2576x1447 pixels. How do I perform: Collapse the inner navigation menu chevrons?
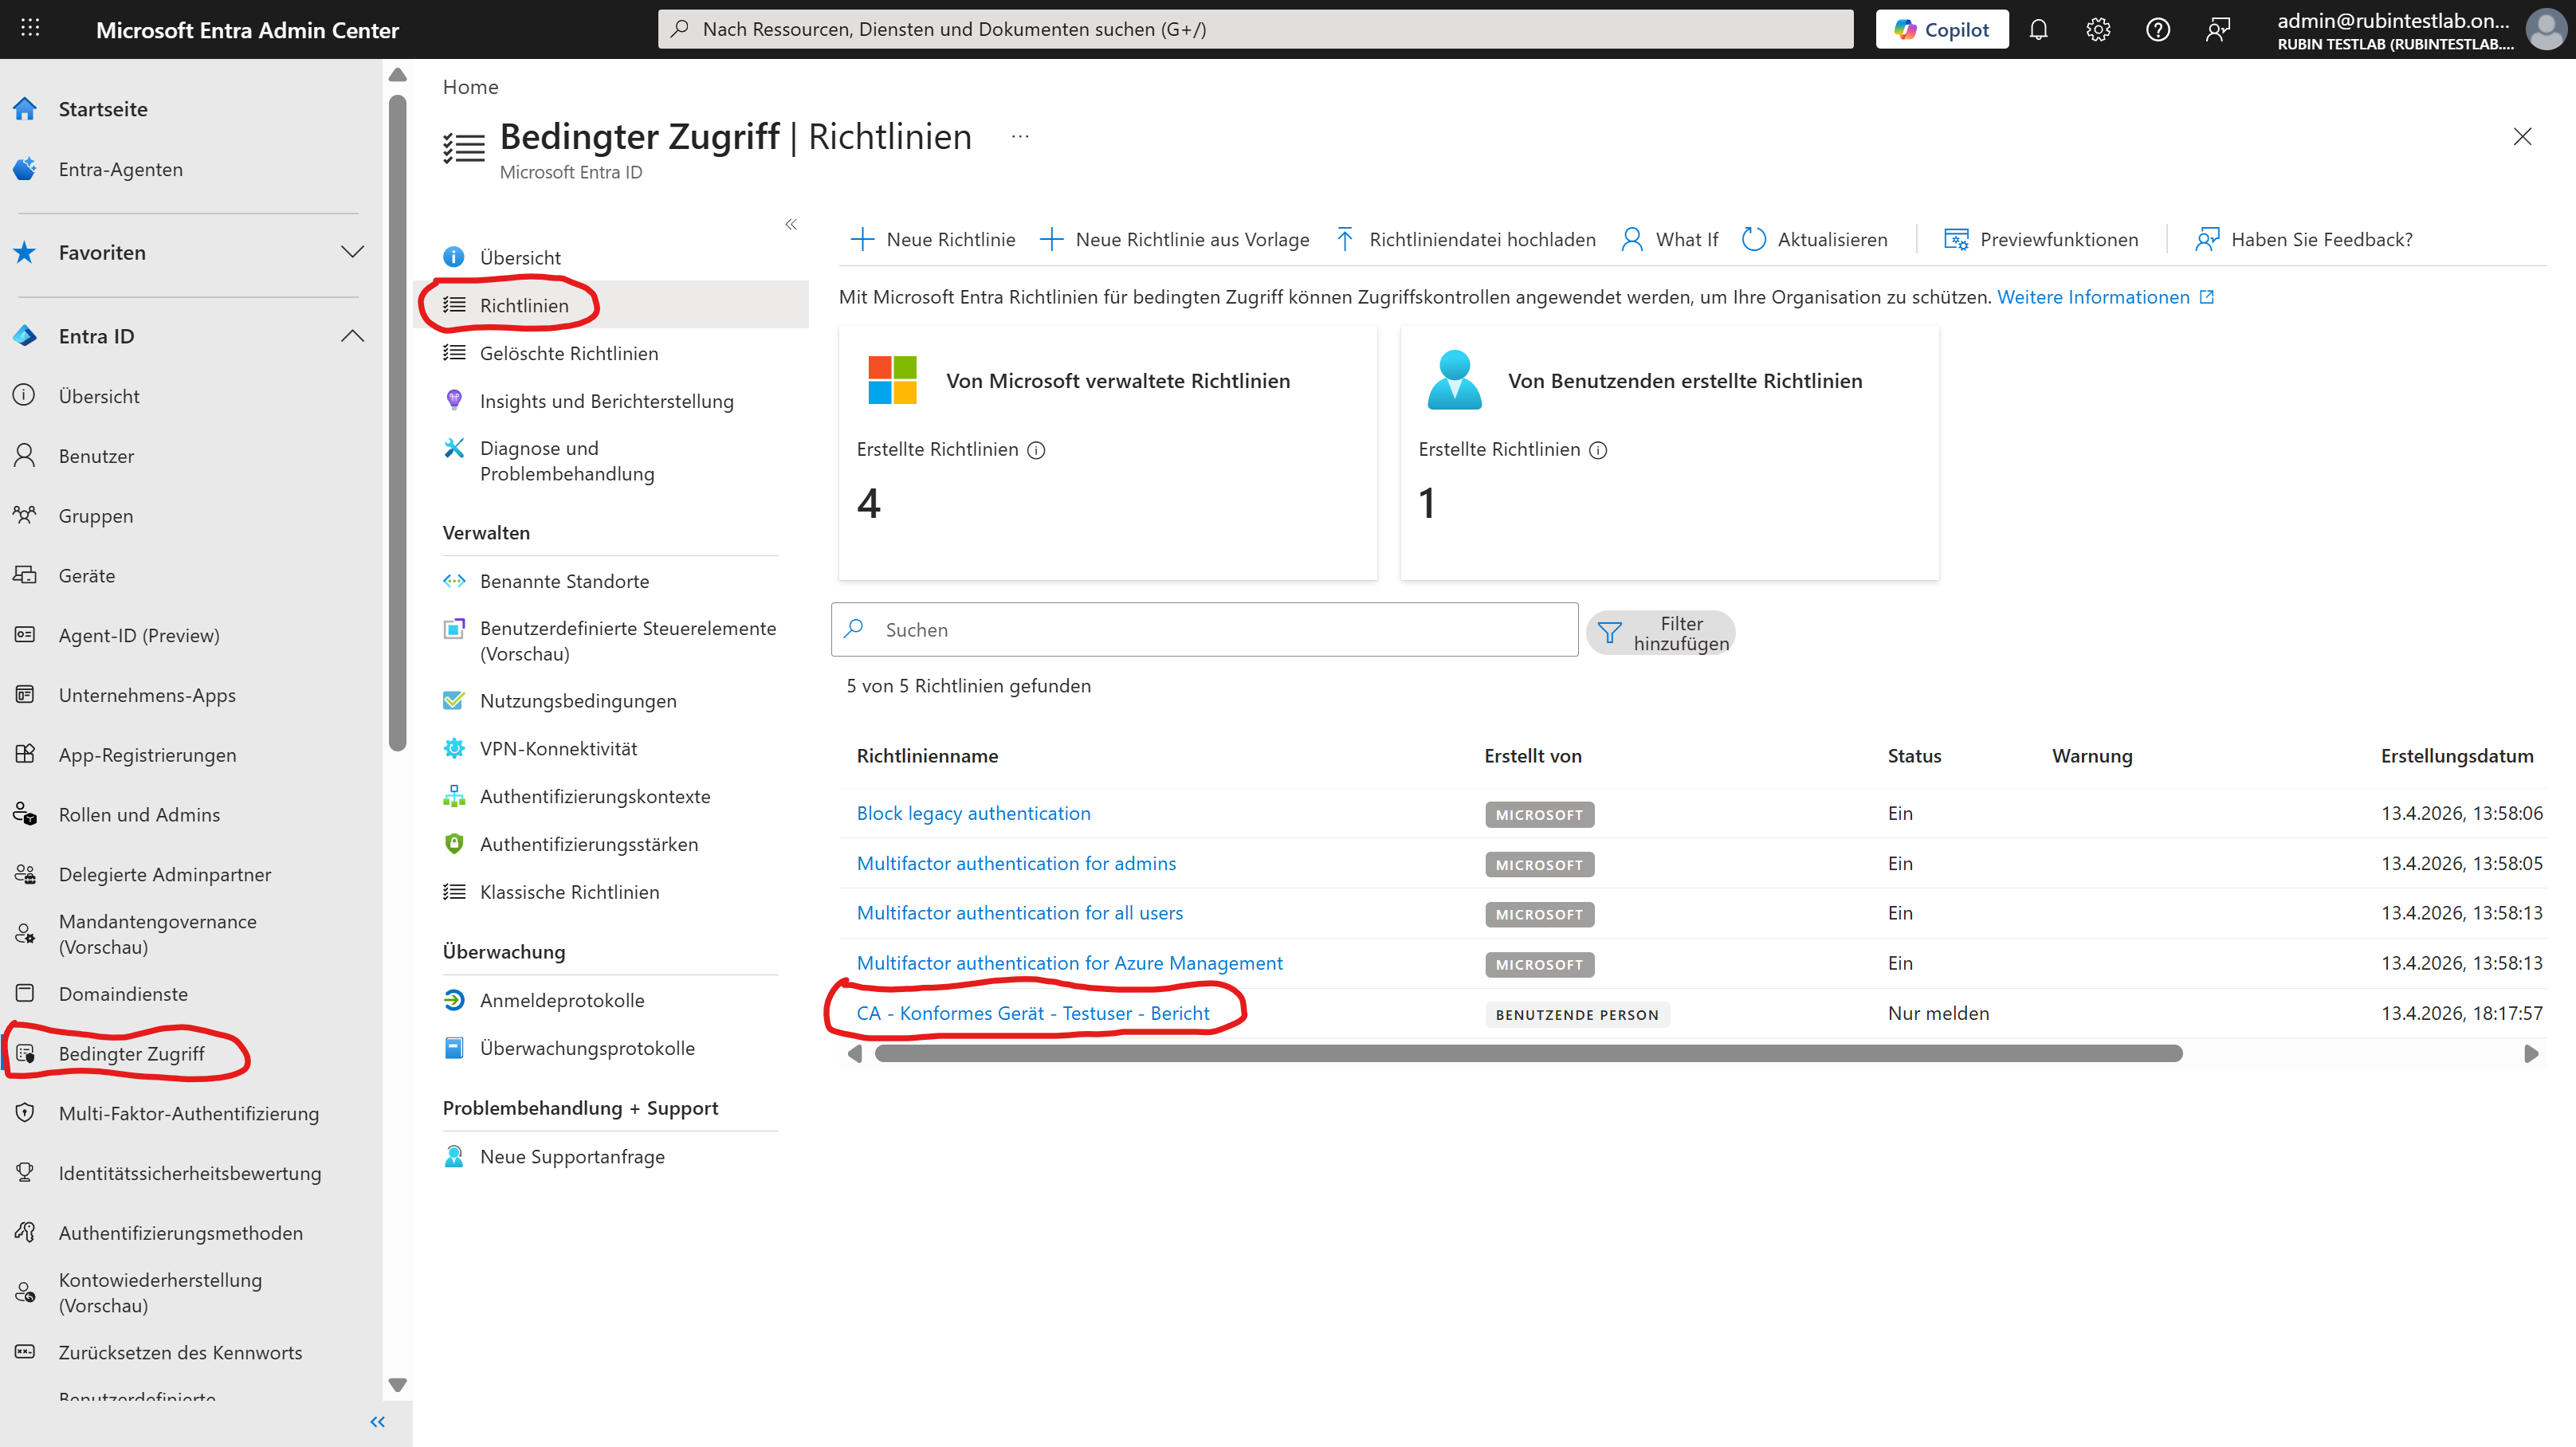(790, 224)
